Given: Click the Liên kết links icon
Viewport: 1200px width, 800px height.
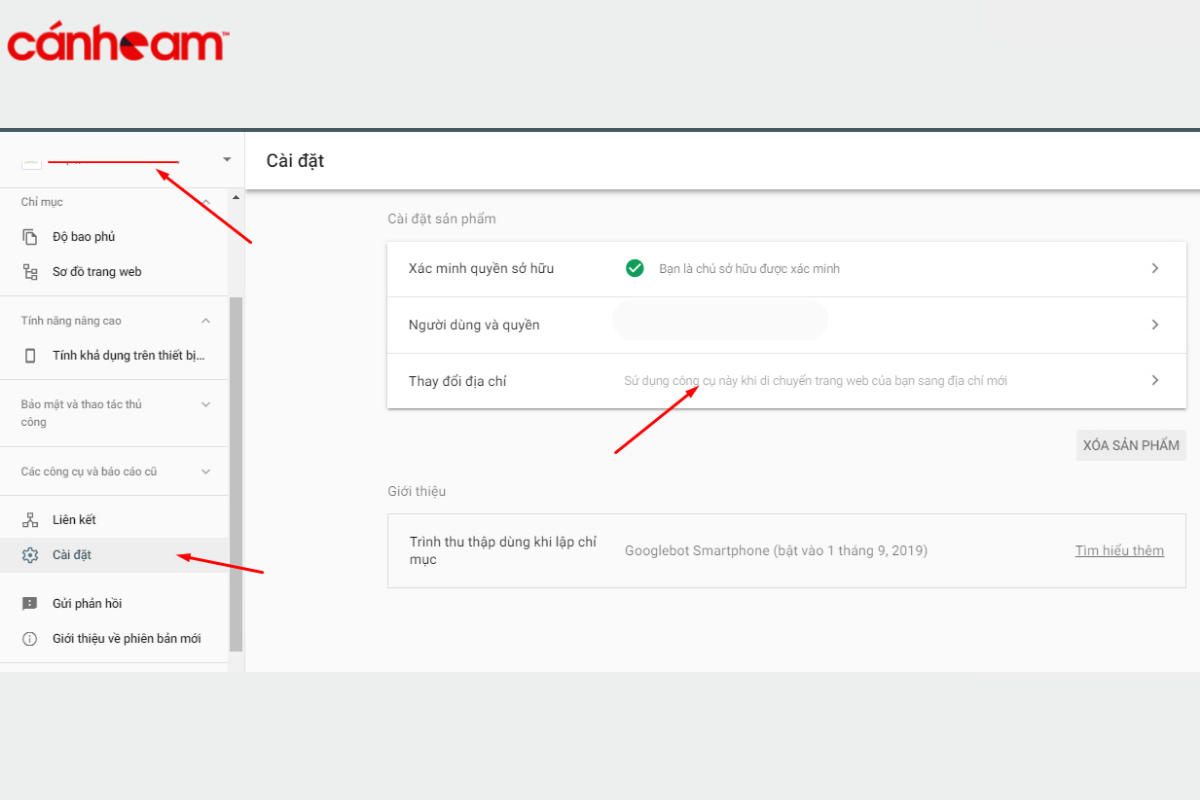Looking at the screenshot, I should [x=30, y=520].
